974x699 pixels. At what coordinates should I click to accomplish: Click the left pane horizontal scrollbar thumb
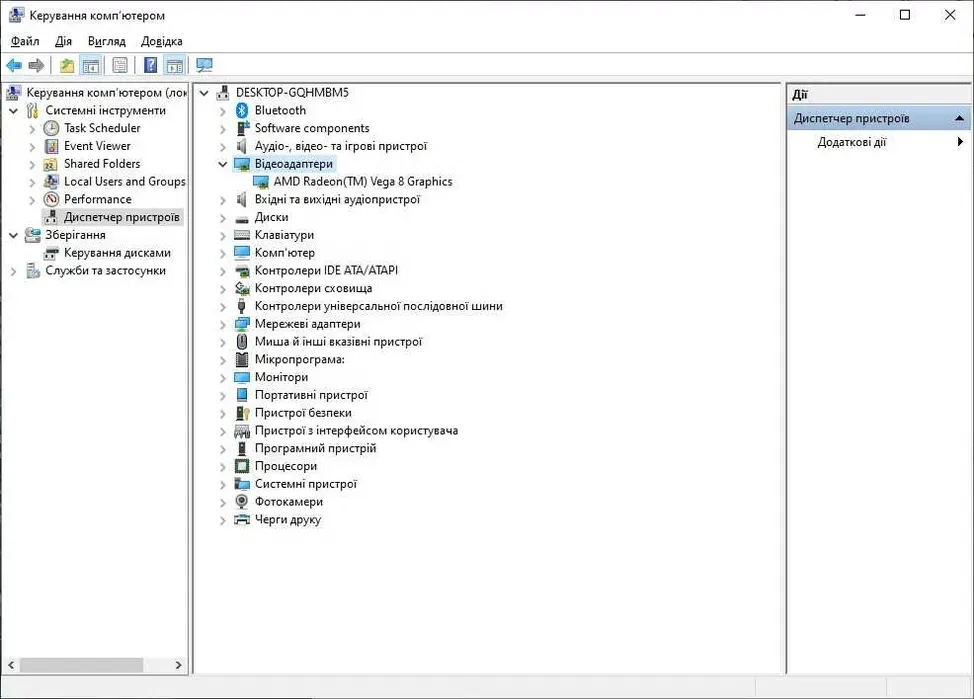(81, 665)
